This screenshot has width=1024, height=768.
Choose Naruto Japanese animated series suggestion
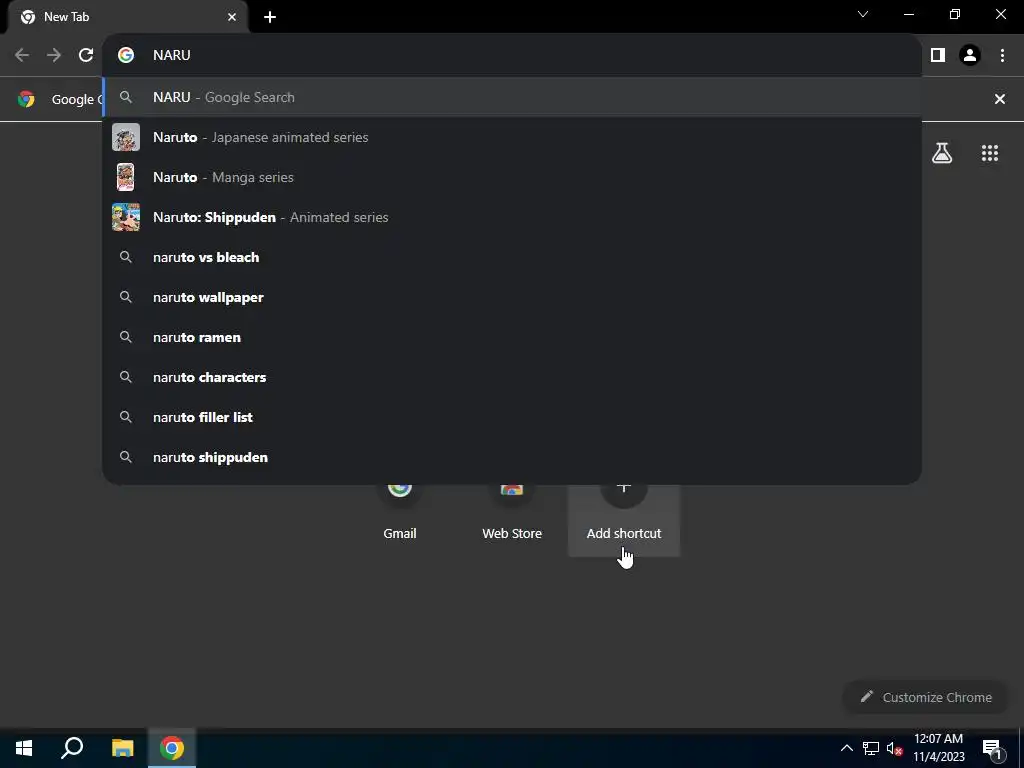(x=512, y=137)
